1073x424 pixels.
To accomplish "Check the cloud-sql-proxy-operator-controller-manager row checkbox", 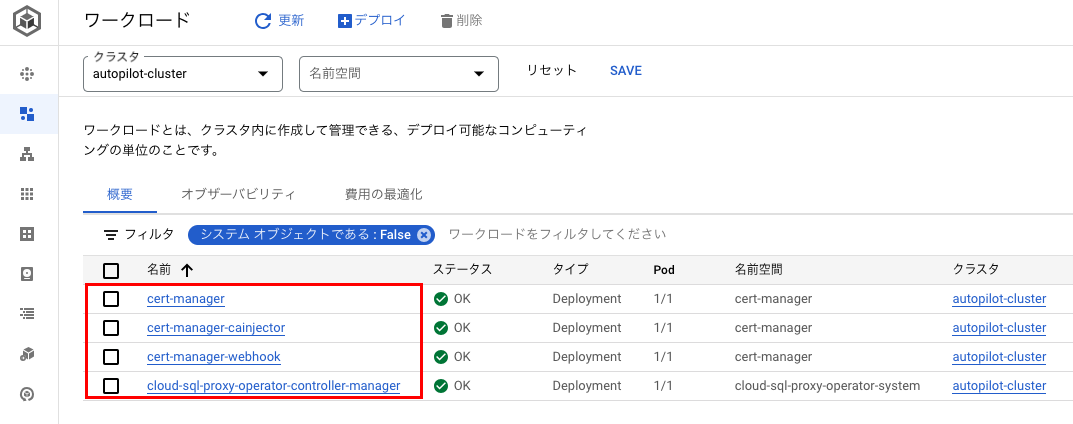I will tap(111, 386).
